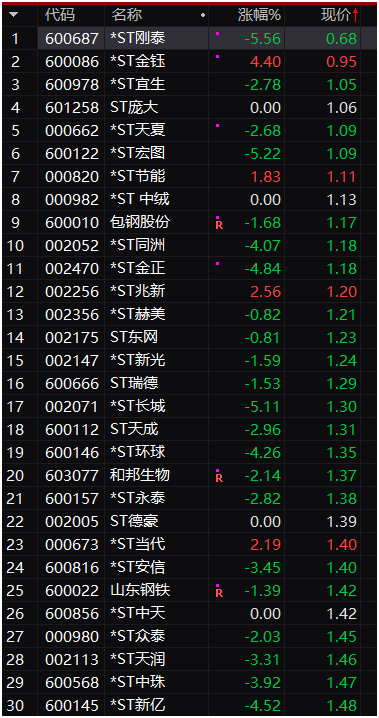Sort by 涨幅% column header
The height and width of the screenshot is (718, 379).
tap(259, 15)
